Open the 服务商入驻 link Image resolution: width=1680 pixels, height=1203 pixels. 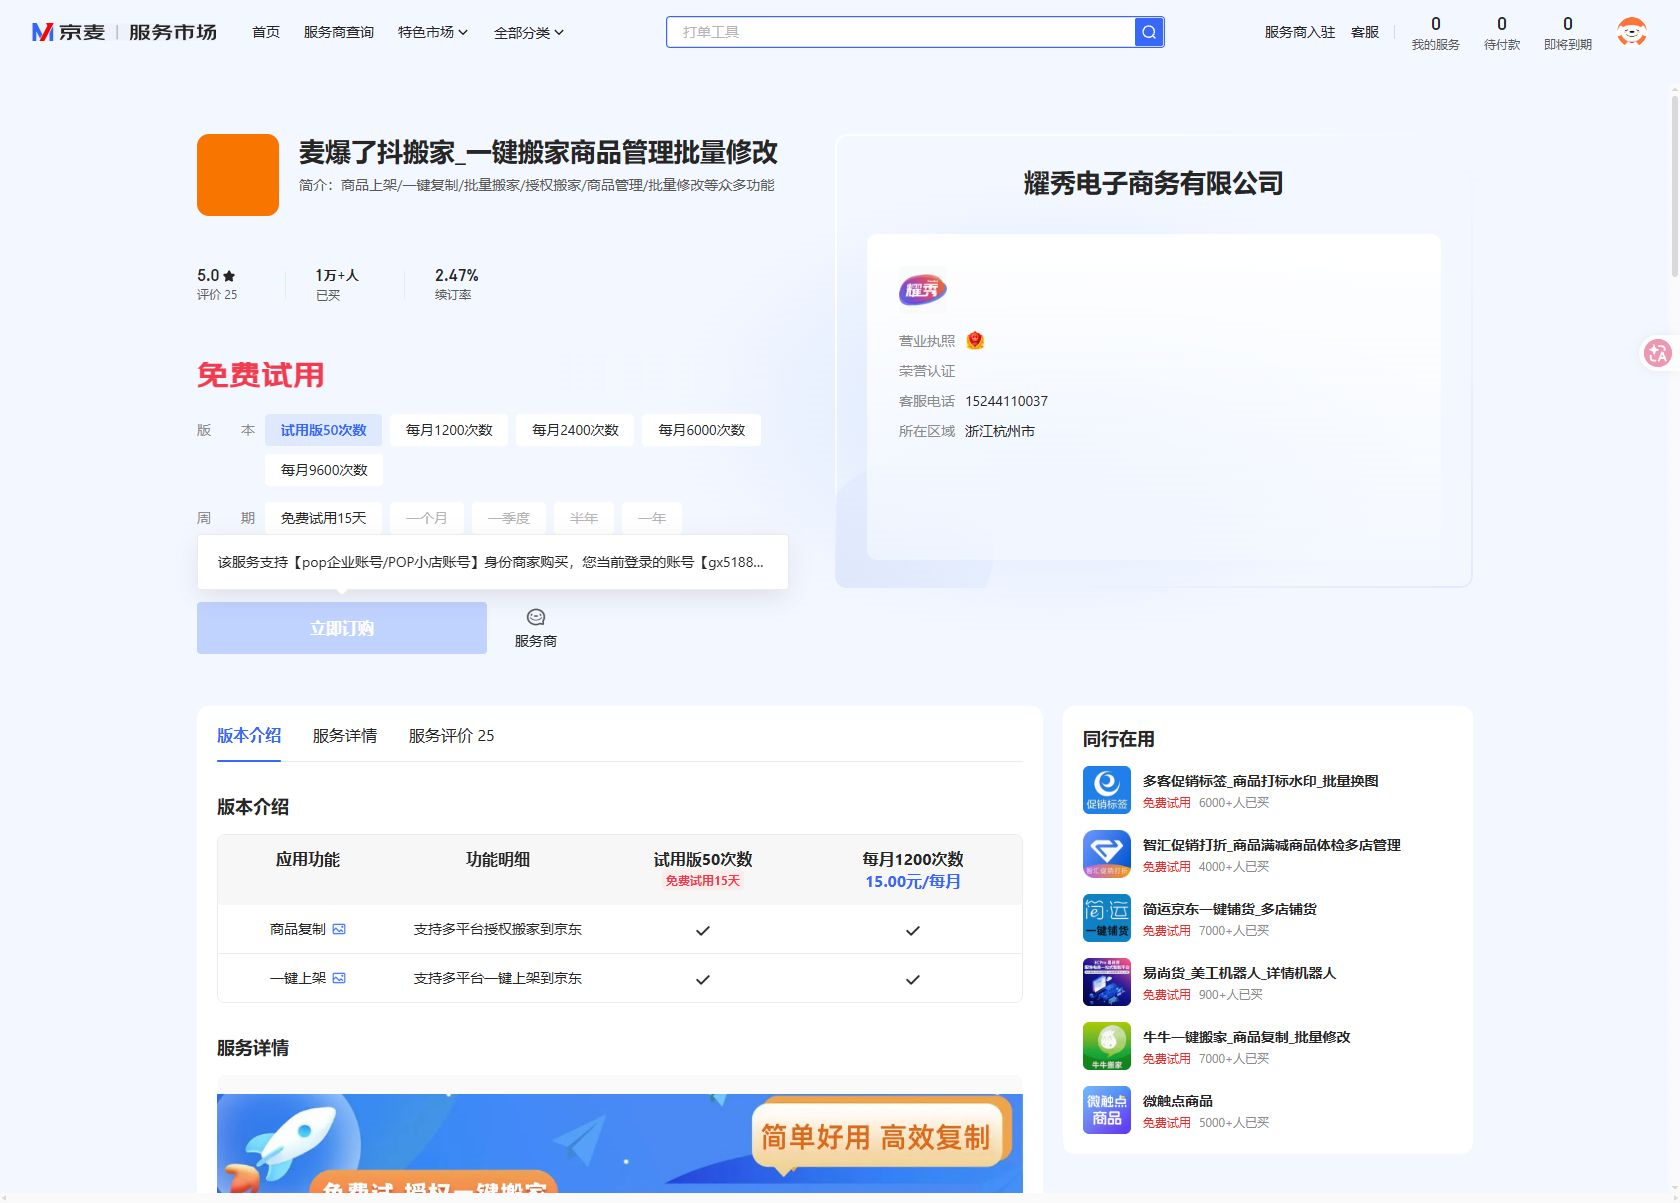click(1300, 32)
